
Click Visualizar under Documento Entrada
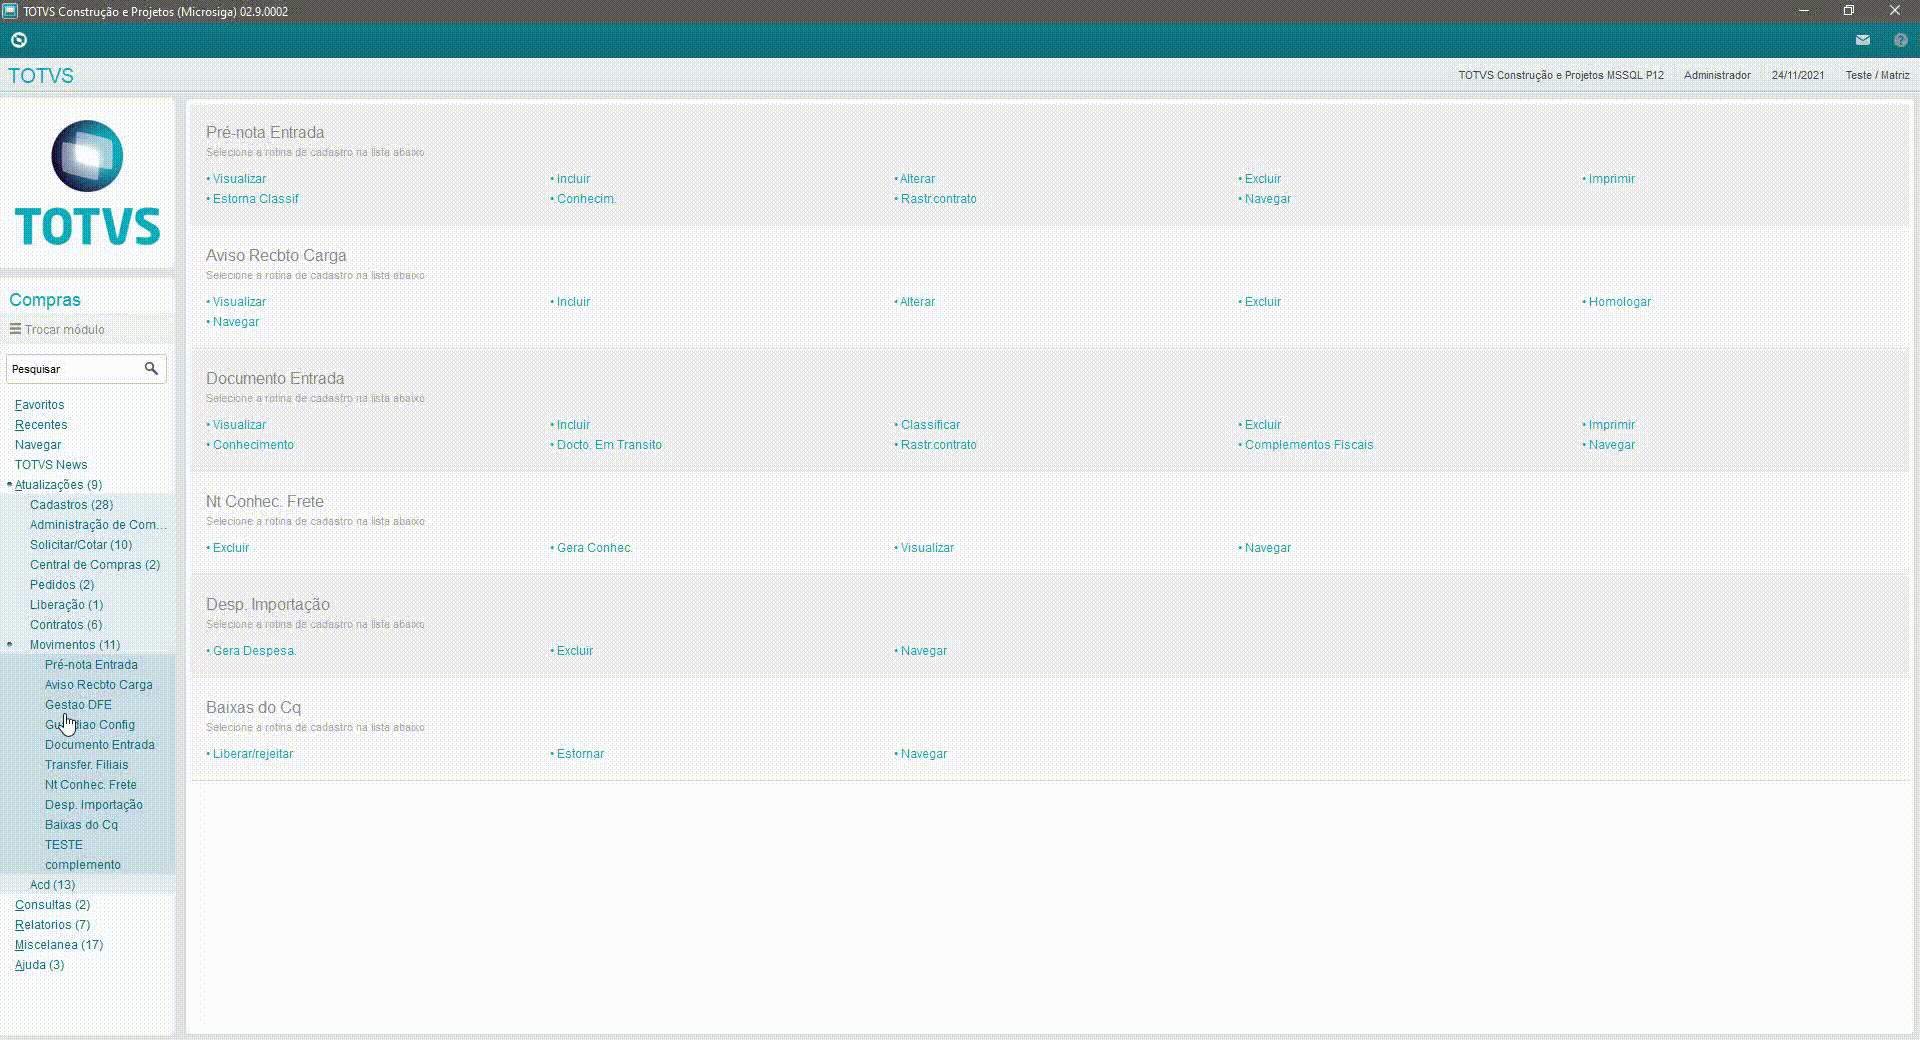[239, 425]
